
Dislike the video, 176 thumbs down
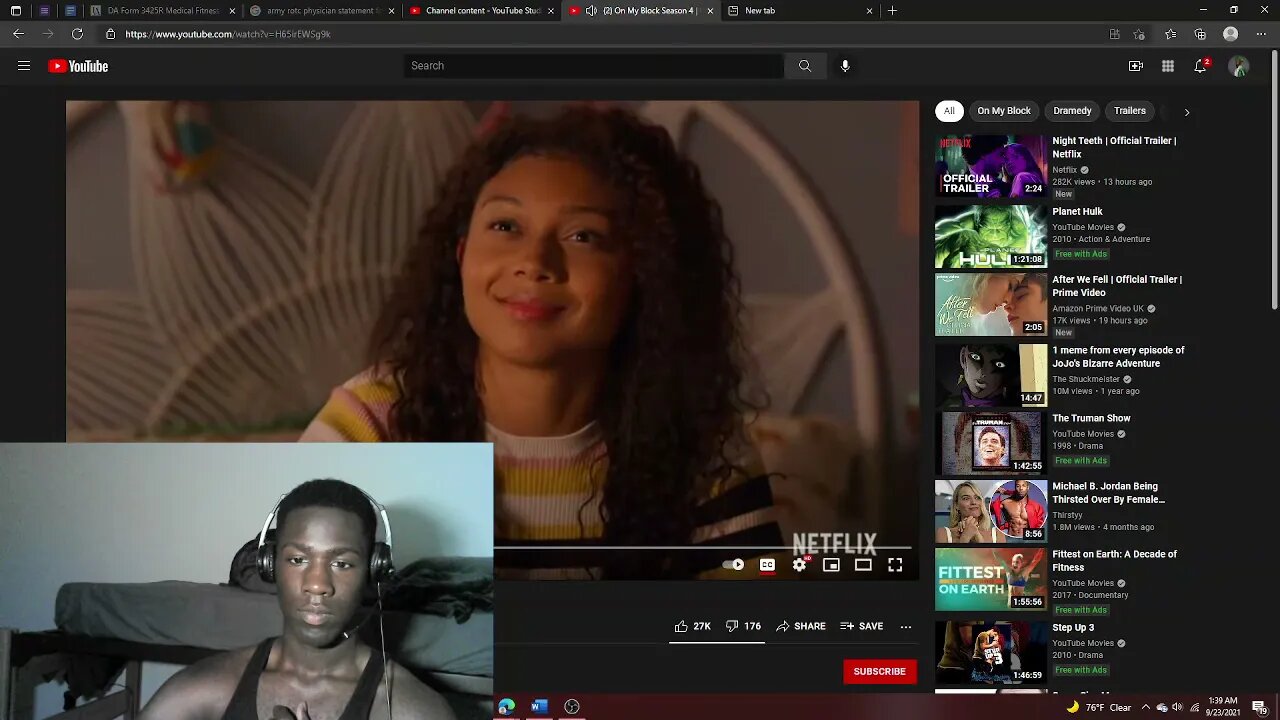coord(743,626)
